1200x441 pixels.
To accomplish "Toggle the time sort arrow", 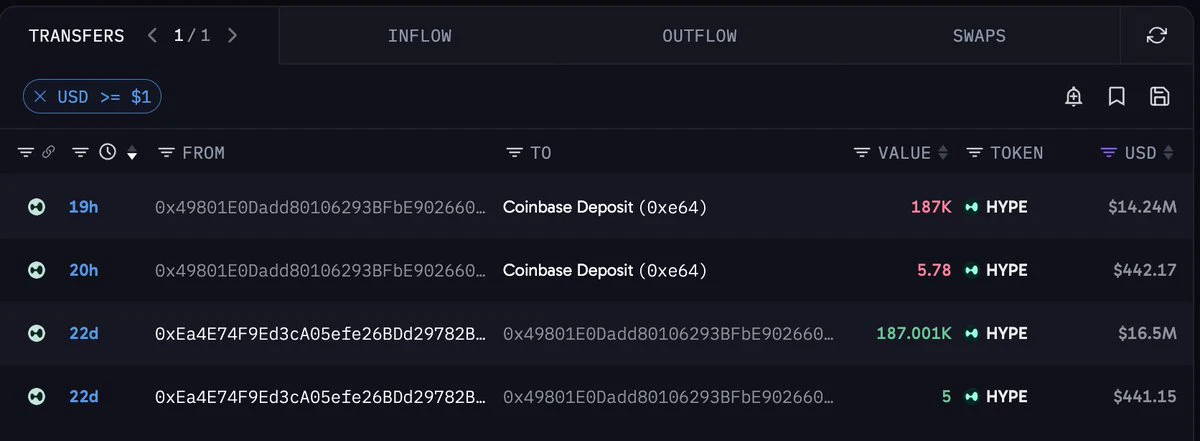I will tap(132, 154).
